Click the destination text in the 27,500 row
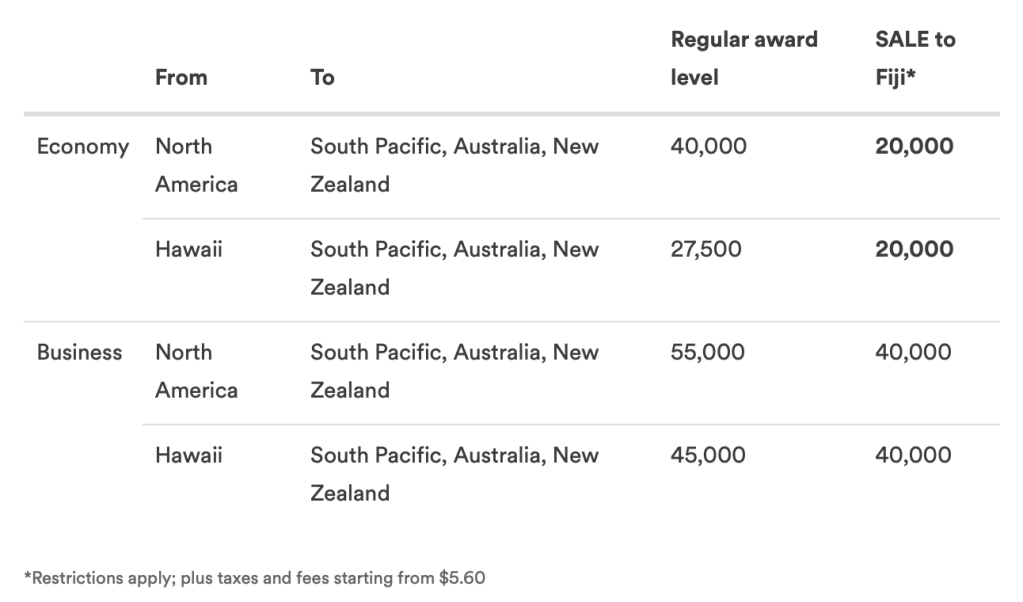Image resolution: width=1023 pixels, height=602 pixels. [x=454, y=268]
